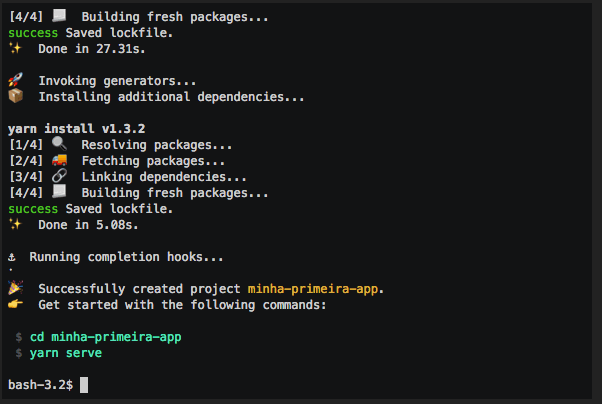Click the text 'Installing additional dependencies...'
The image size is (602, 404).
click(x=171, y=97)
